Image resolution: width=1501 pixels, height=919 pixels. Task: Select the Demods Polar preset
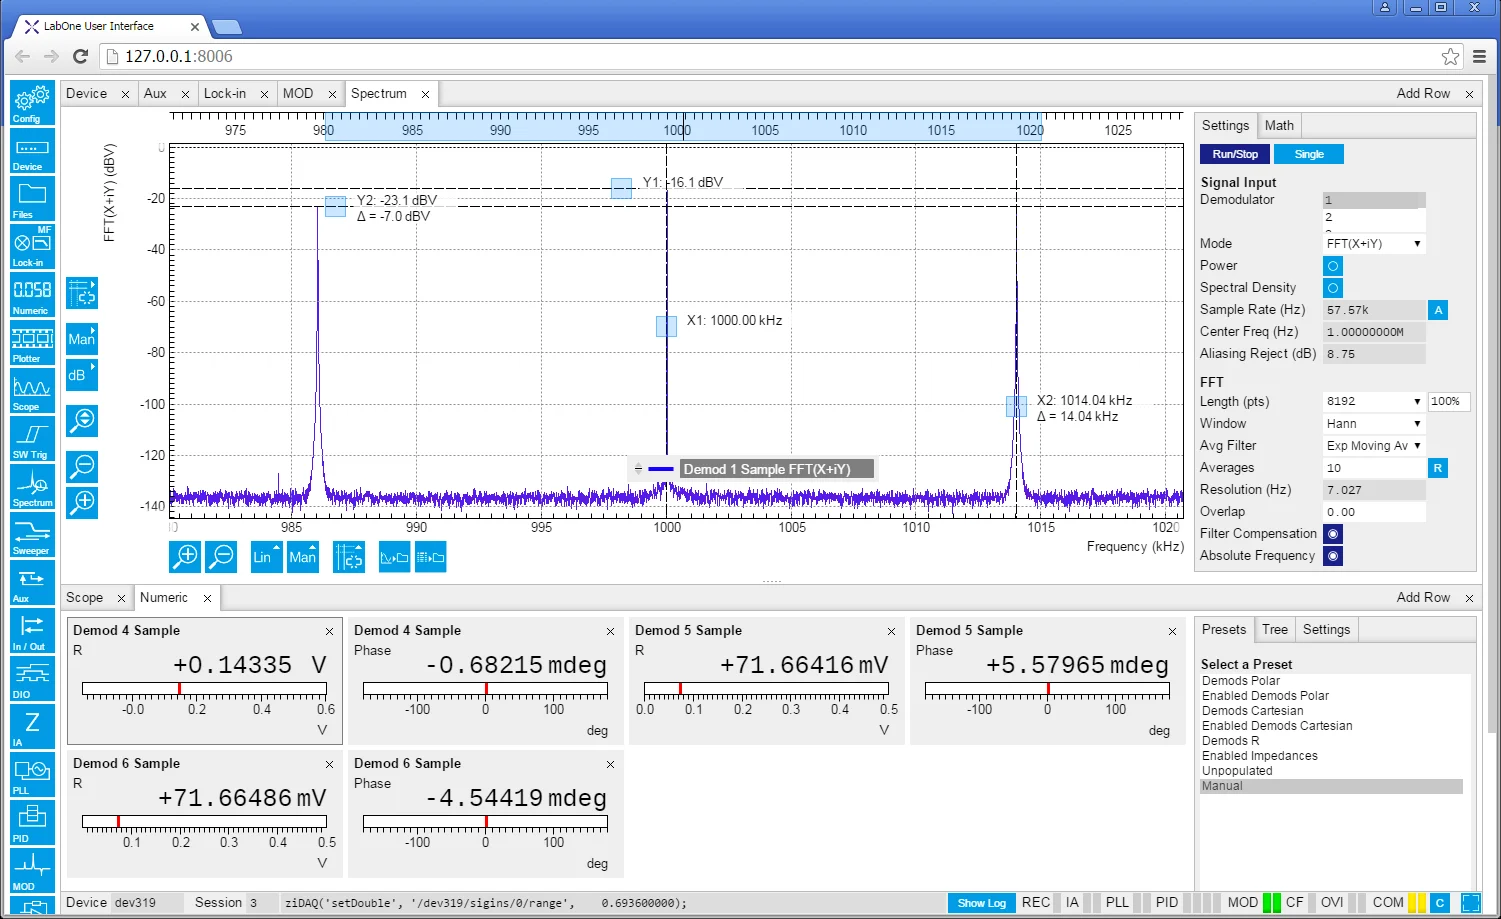pos(1240,681)
